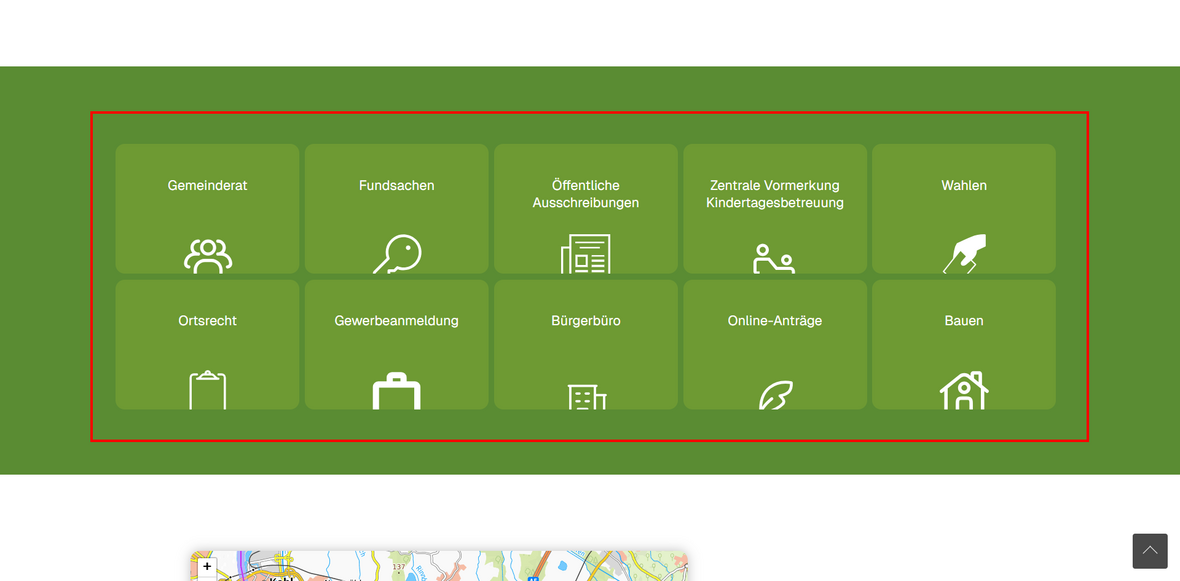1180x581 pixels.
Task: Click the Bauen house icon
Action: (x=964, y=390)
